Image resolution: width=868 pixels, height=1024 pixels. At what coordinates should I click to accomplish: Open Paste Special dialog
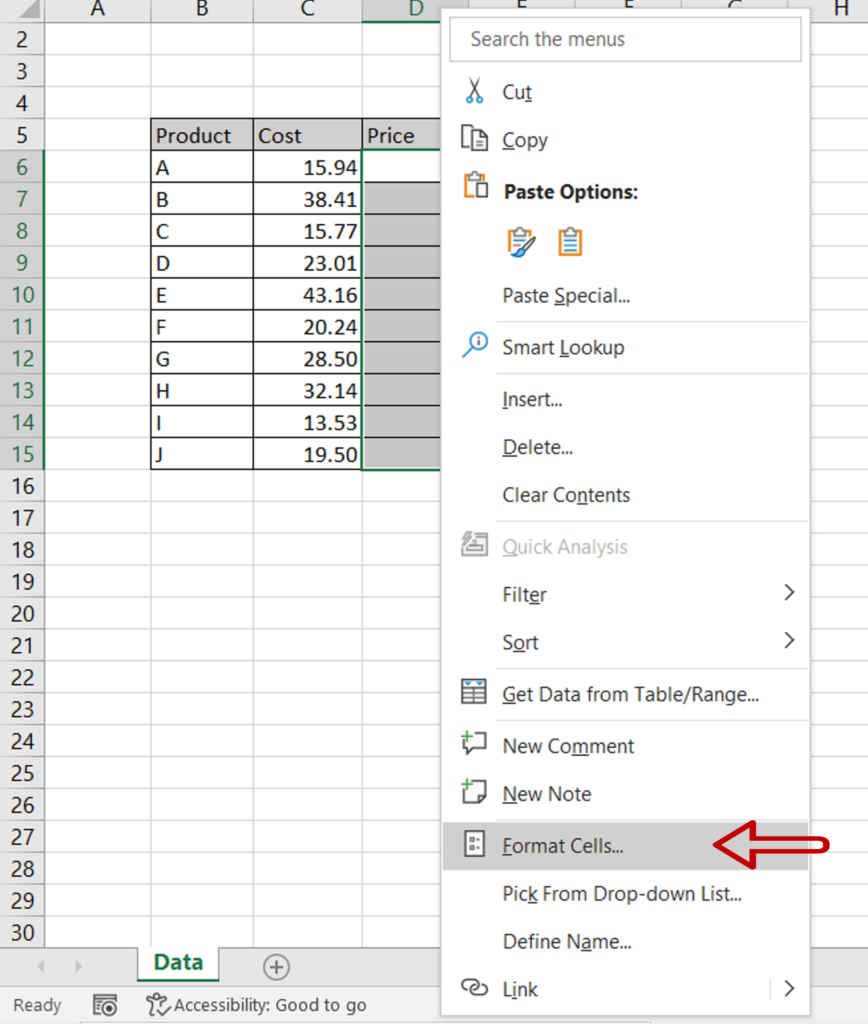click(x=625, y=295)
